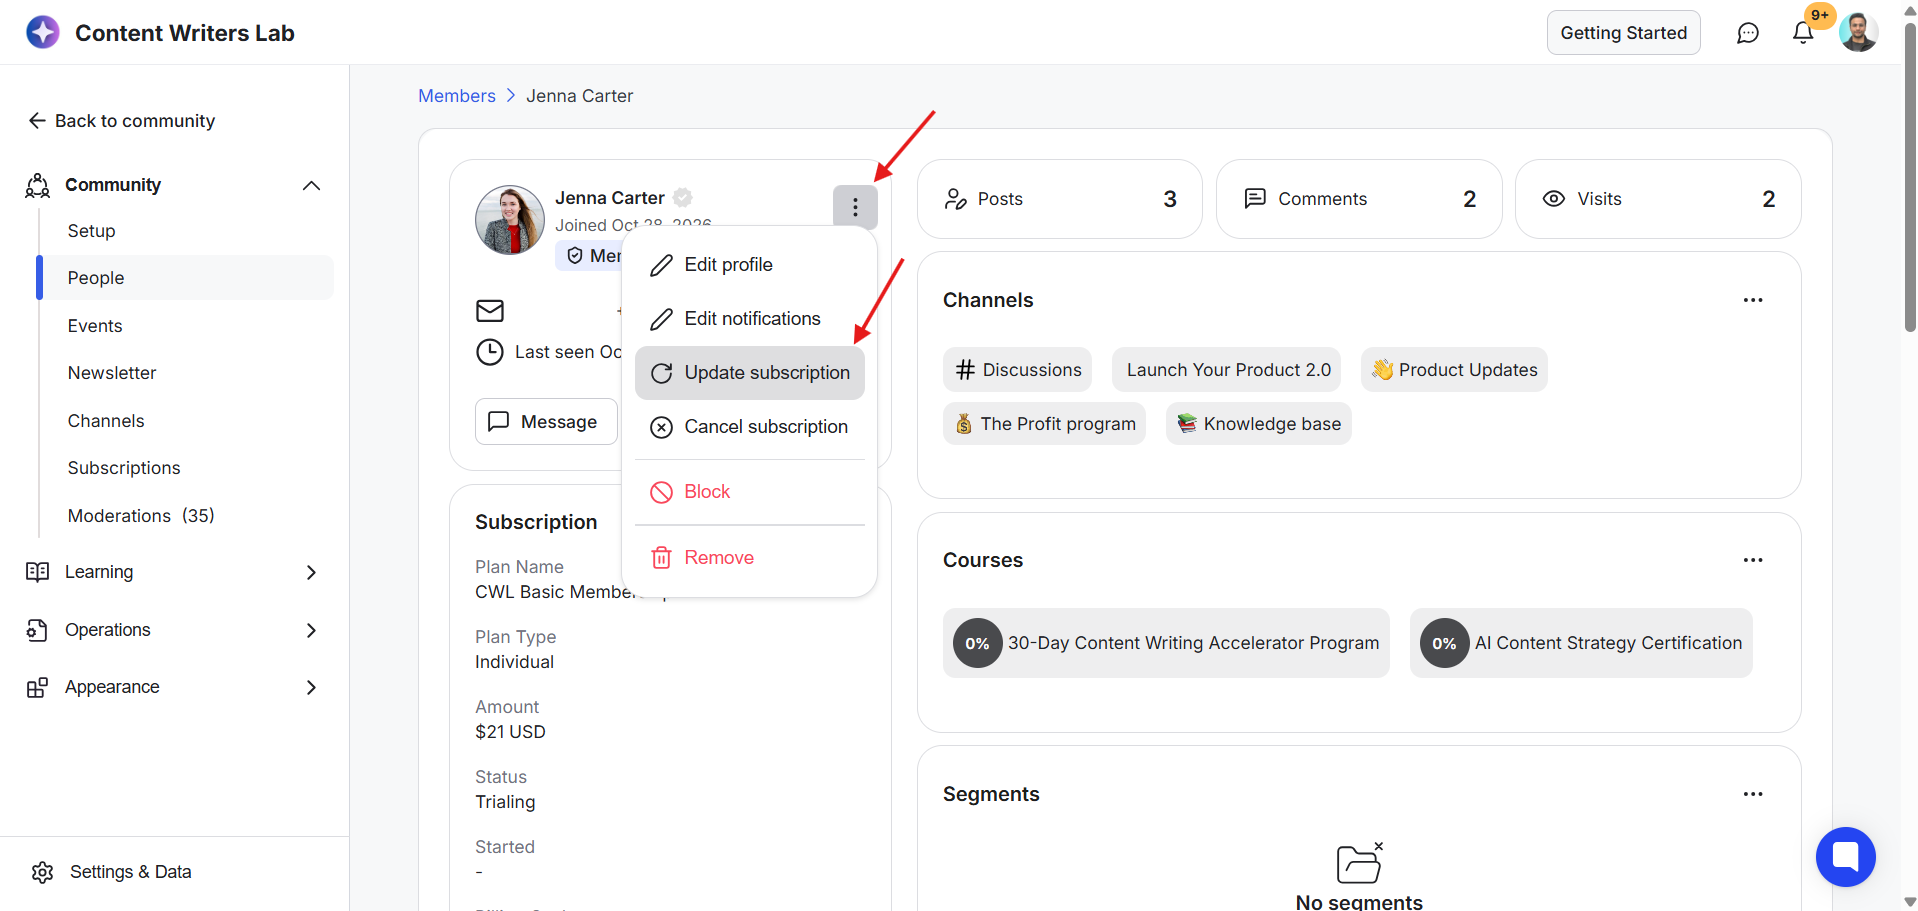Expand the Appearance section chevron
Image resolution: width=1918 pixels, height=911 pixels.
tap(311, 687)
